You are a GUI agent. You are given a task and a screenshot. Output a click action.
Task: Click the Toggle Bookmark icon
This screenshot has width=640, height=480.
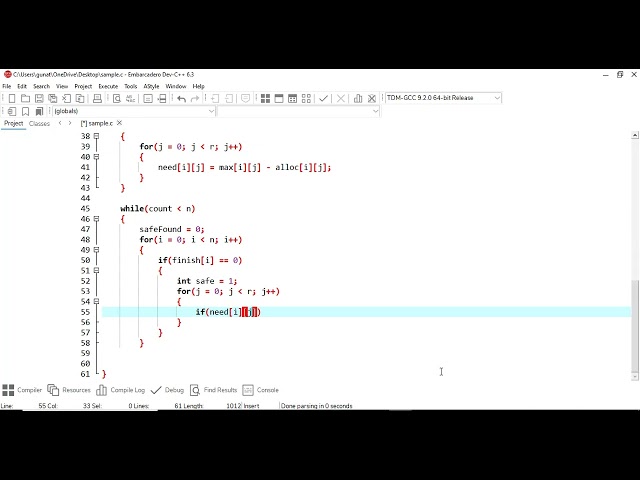(25, 111)
